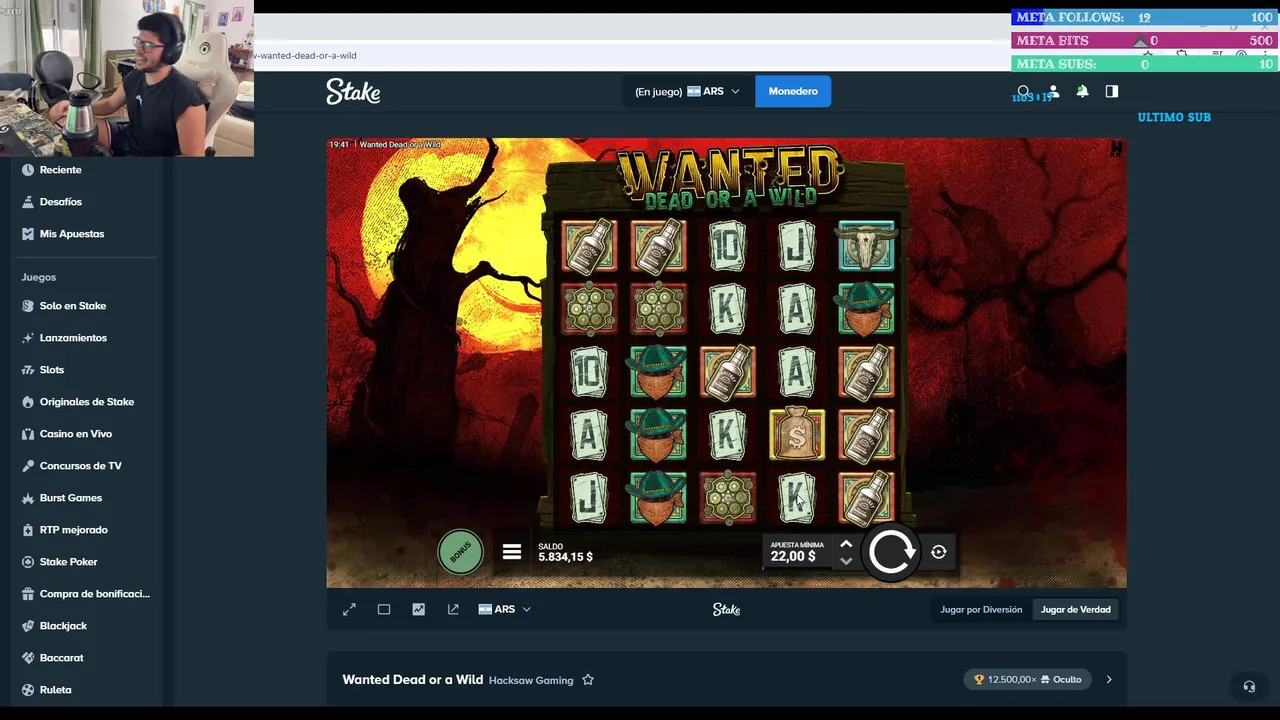Viewport: 1280px width, 720px height.
Task: Click the Stake logo in the header
Action: pos(353,92)
